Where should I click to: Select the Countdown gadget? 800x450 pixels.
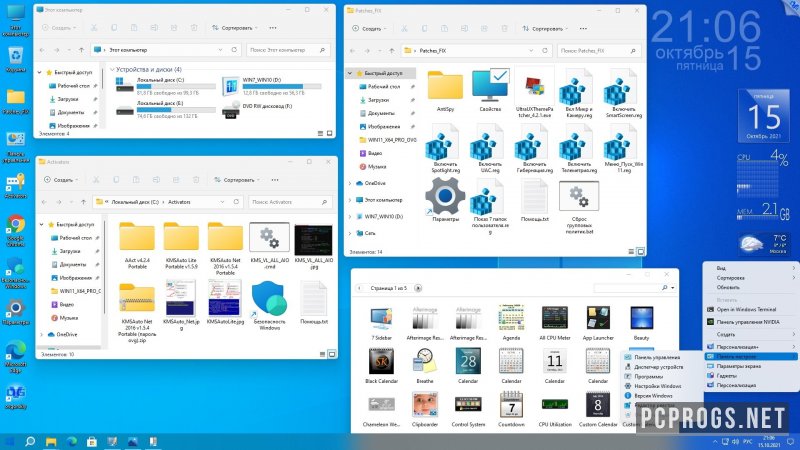click(511, 409)
